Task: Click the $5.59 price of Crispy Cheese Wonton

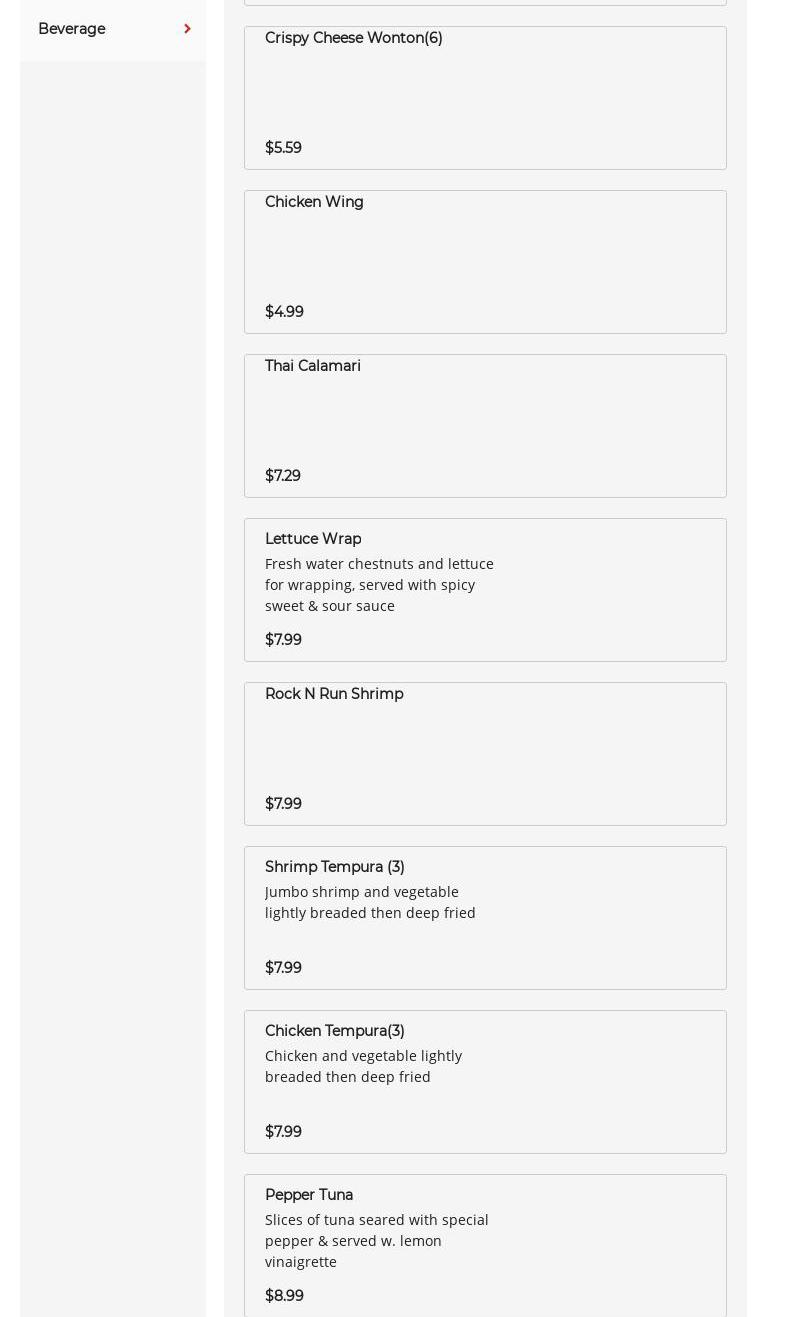Action: pyautogui.click(x=283, y=148)
